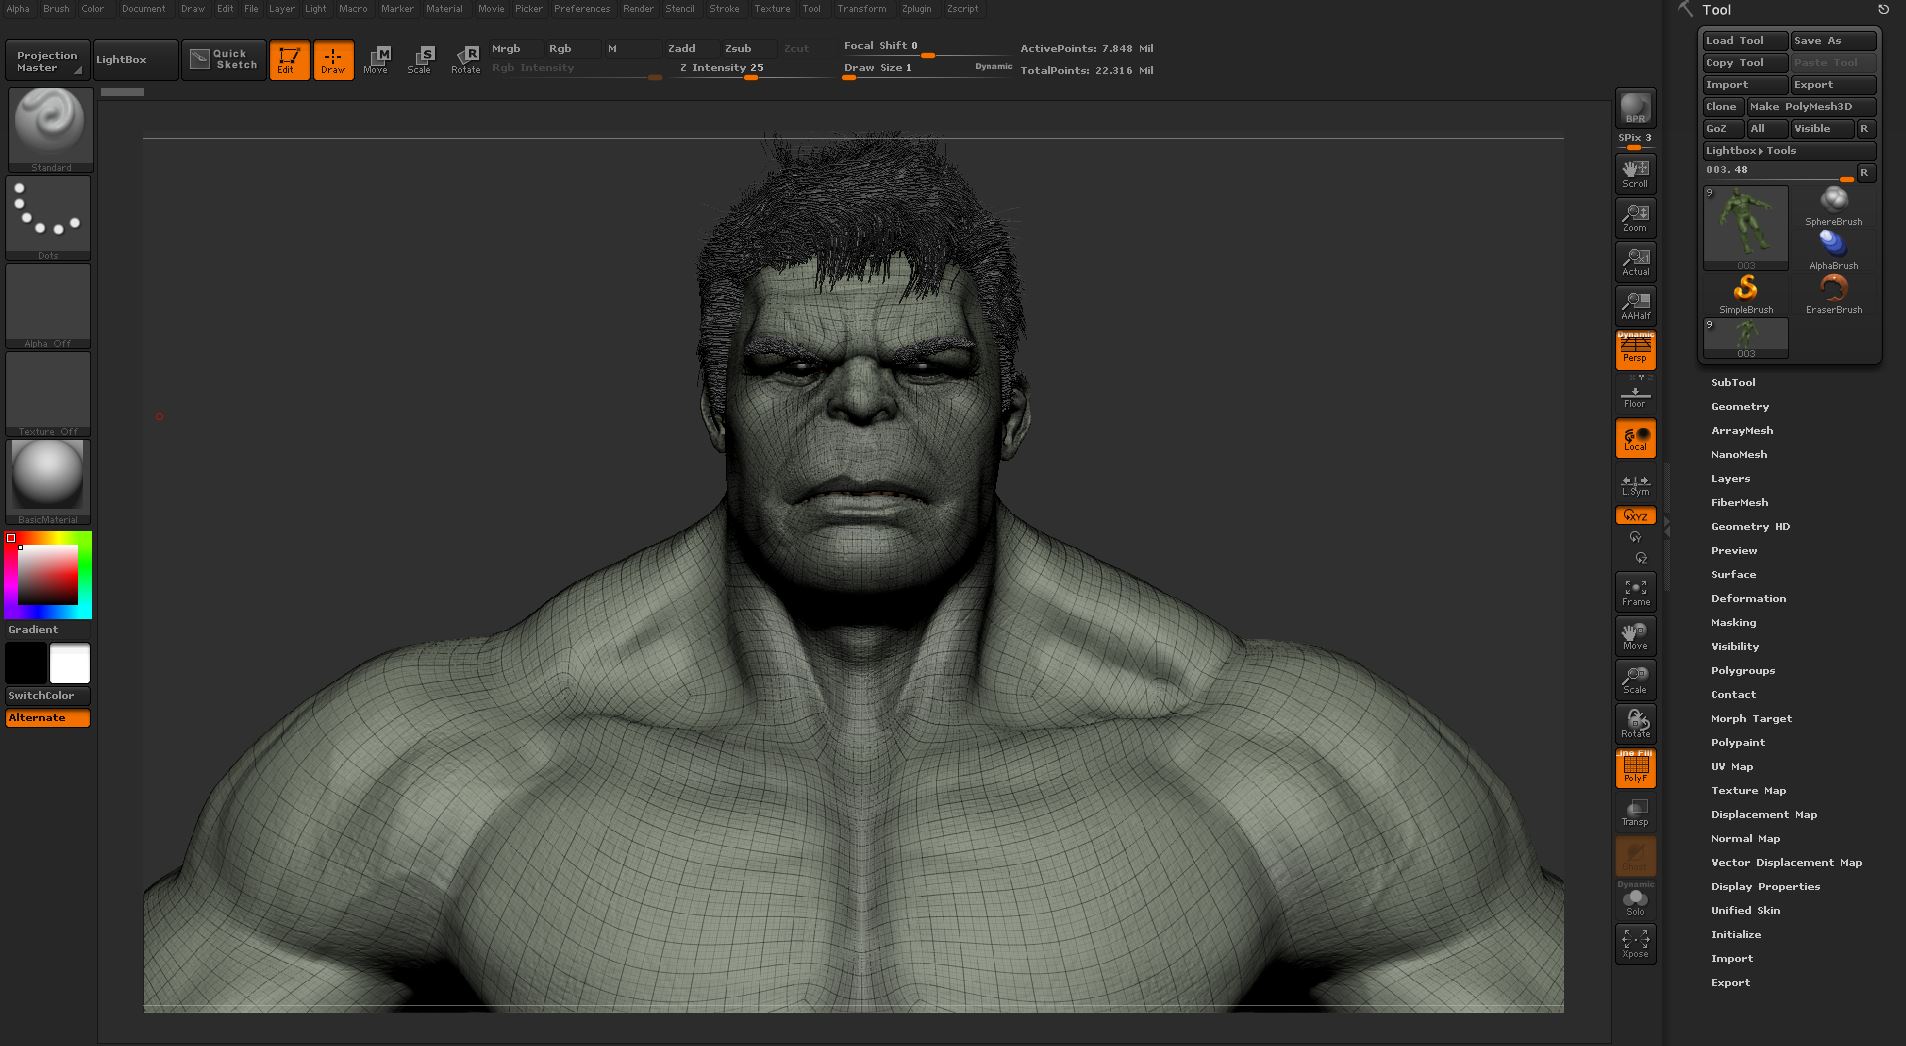Select the SphereBrush tool
This screenshot has width=1906, height=1046.
coord(1833,206)
